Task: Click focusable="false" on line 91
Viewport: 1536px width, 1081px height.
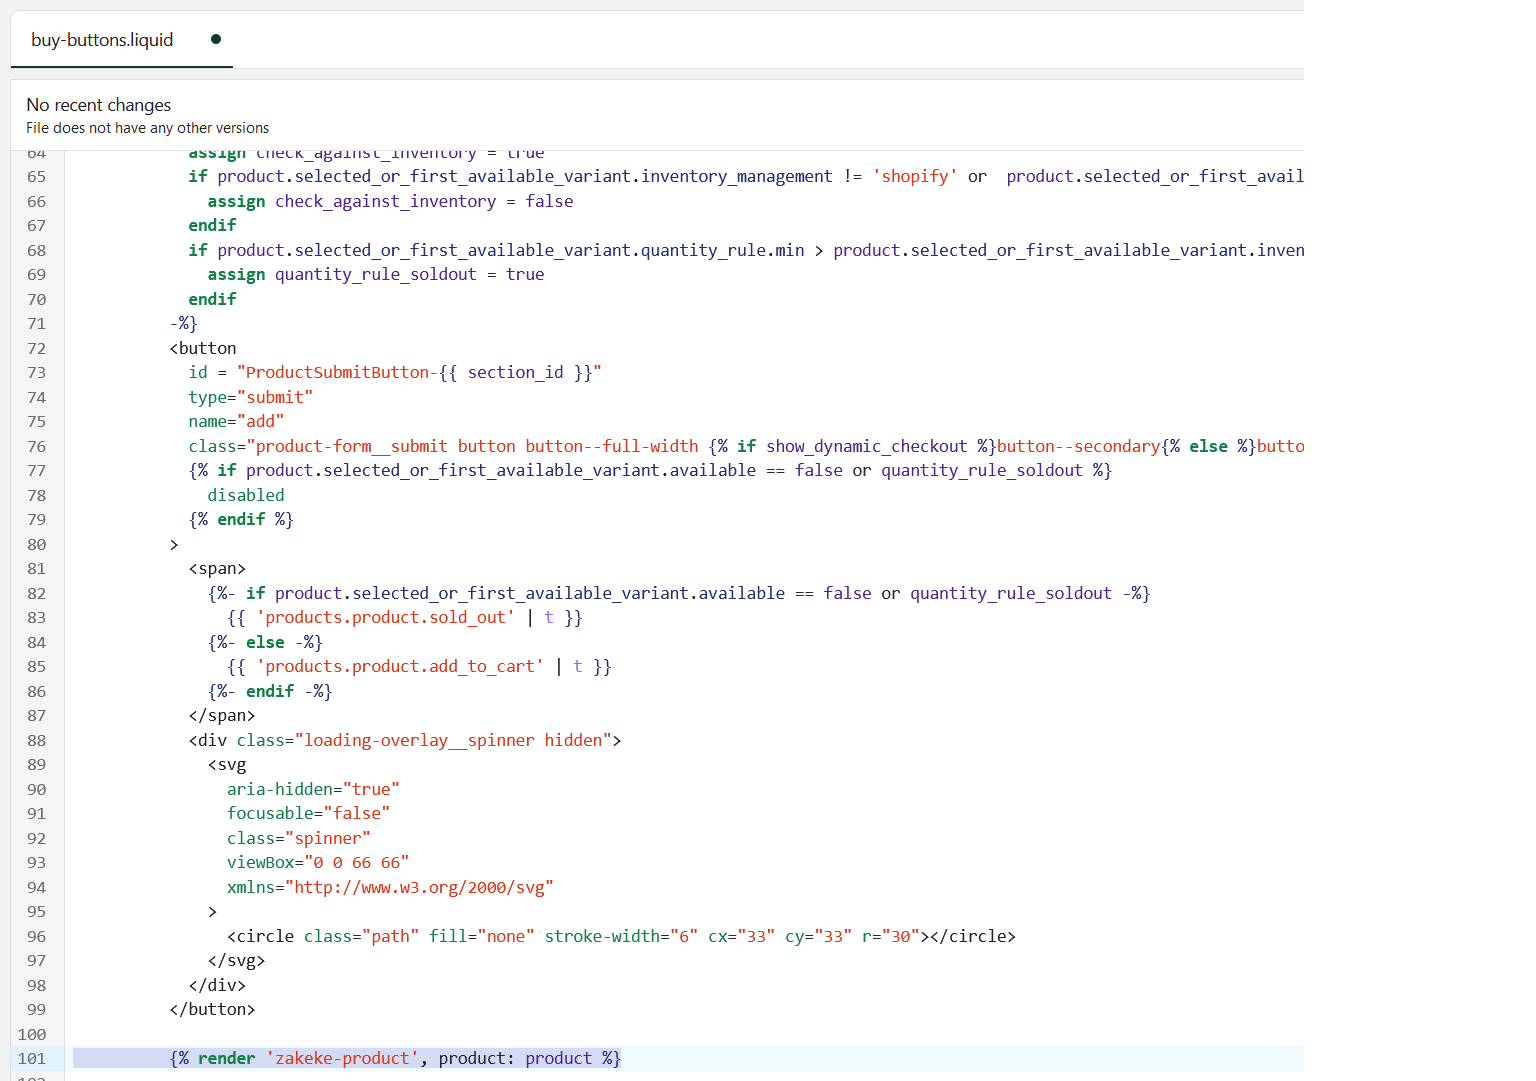Action: (x=308, y=814)
